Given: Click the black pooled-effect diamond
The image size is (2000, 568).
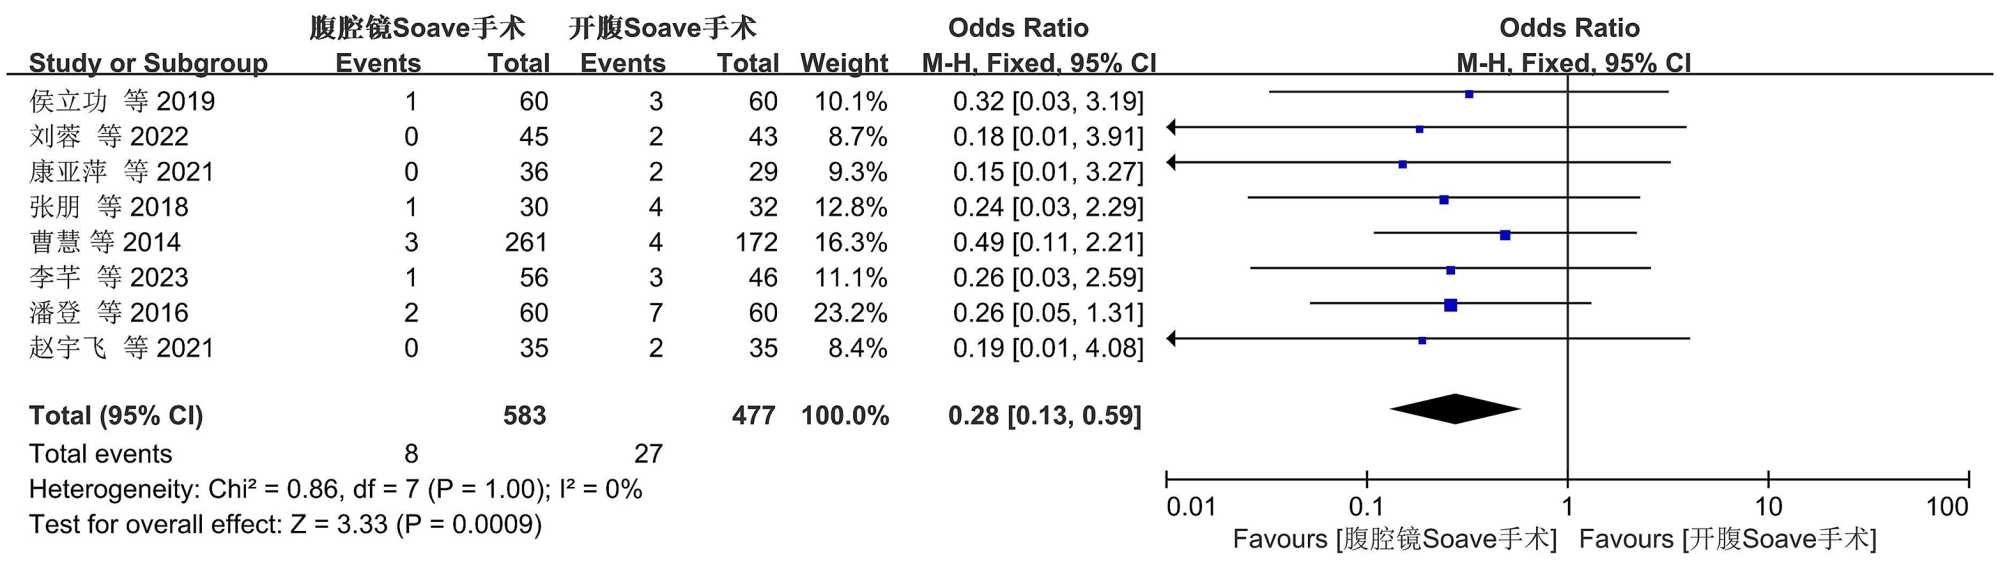Looking at the screenshot, I should (1455, 409).
